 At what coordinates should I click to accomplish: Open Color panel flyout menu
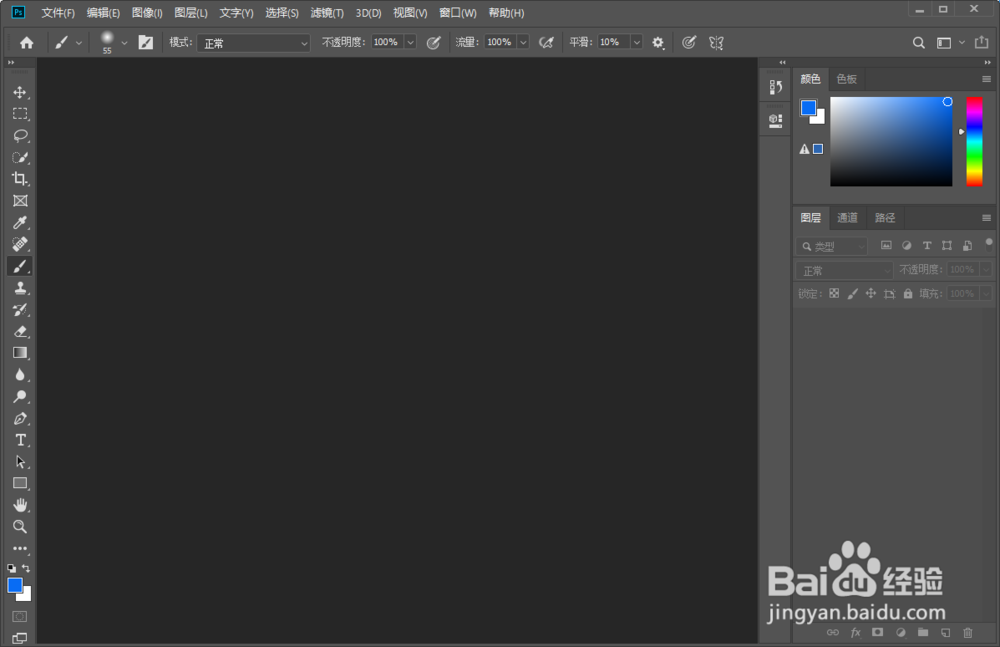click(x=987, y=79)
